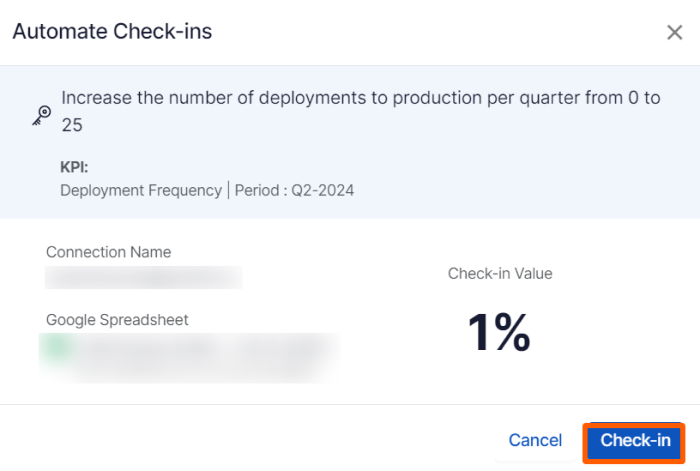This screenshot has height=471, width=700.
Task: Click the Automate Check-ins title
Action: point(112,32)
